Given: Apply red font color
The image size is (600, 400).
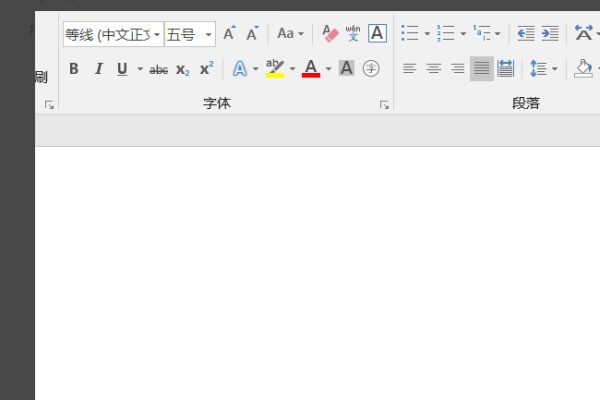Looking at the screenshot, I should 311,69.
